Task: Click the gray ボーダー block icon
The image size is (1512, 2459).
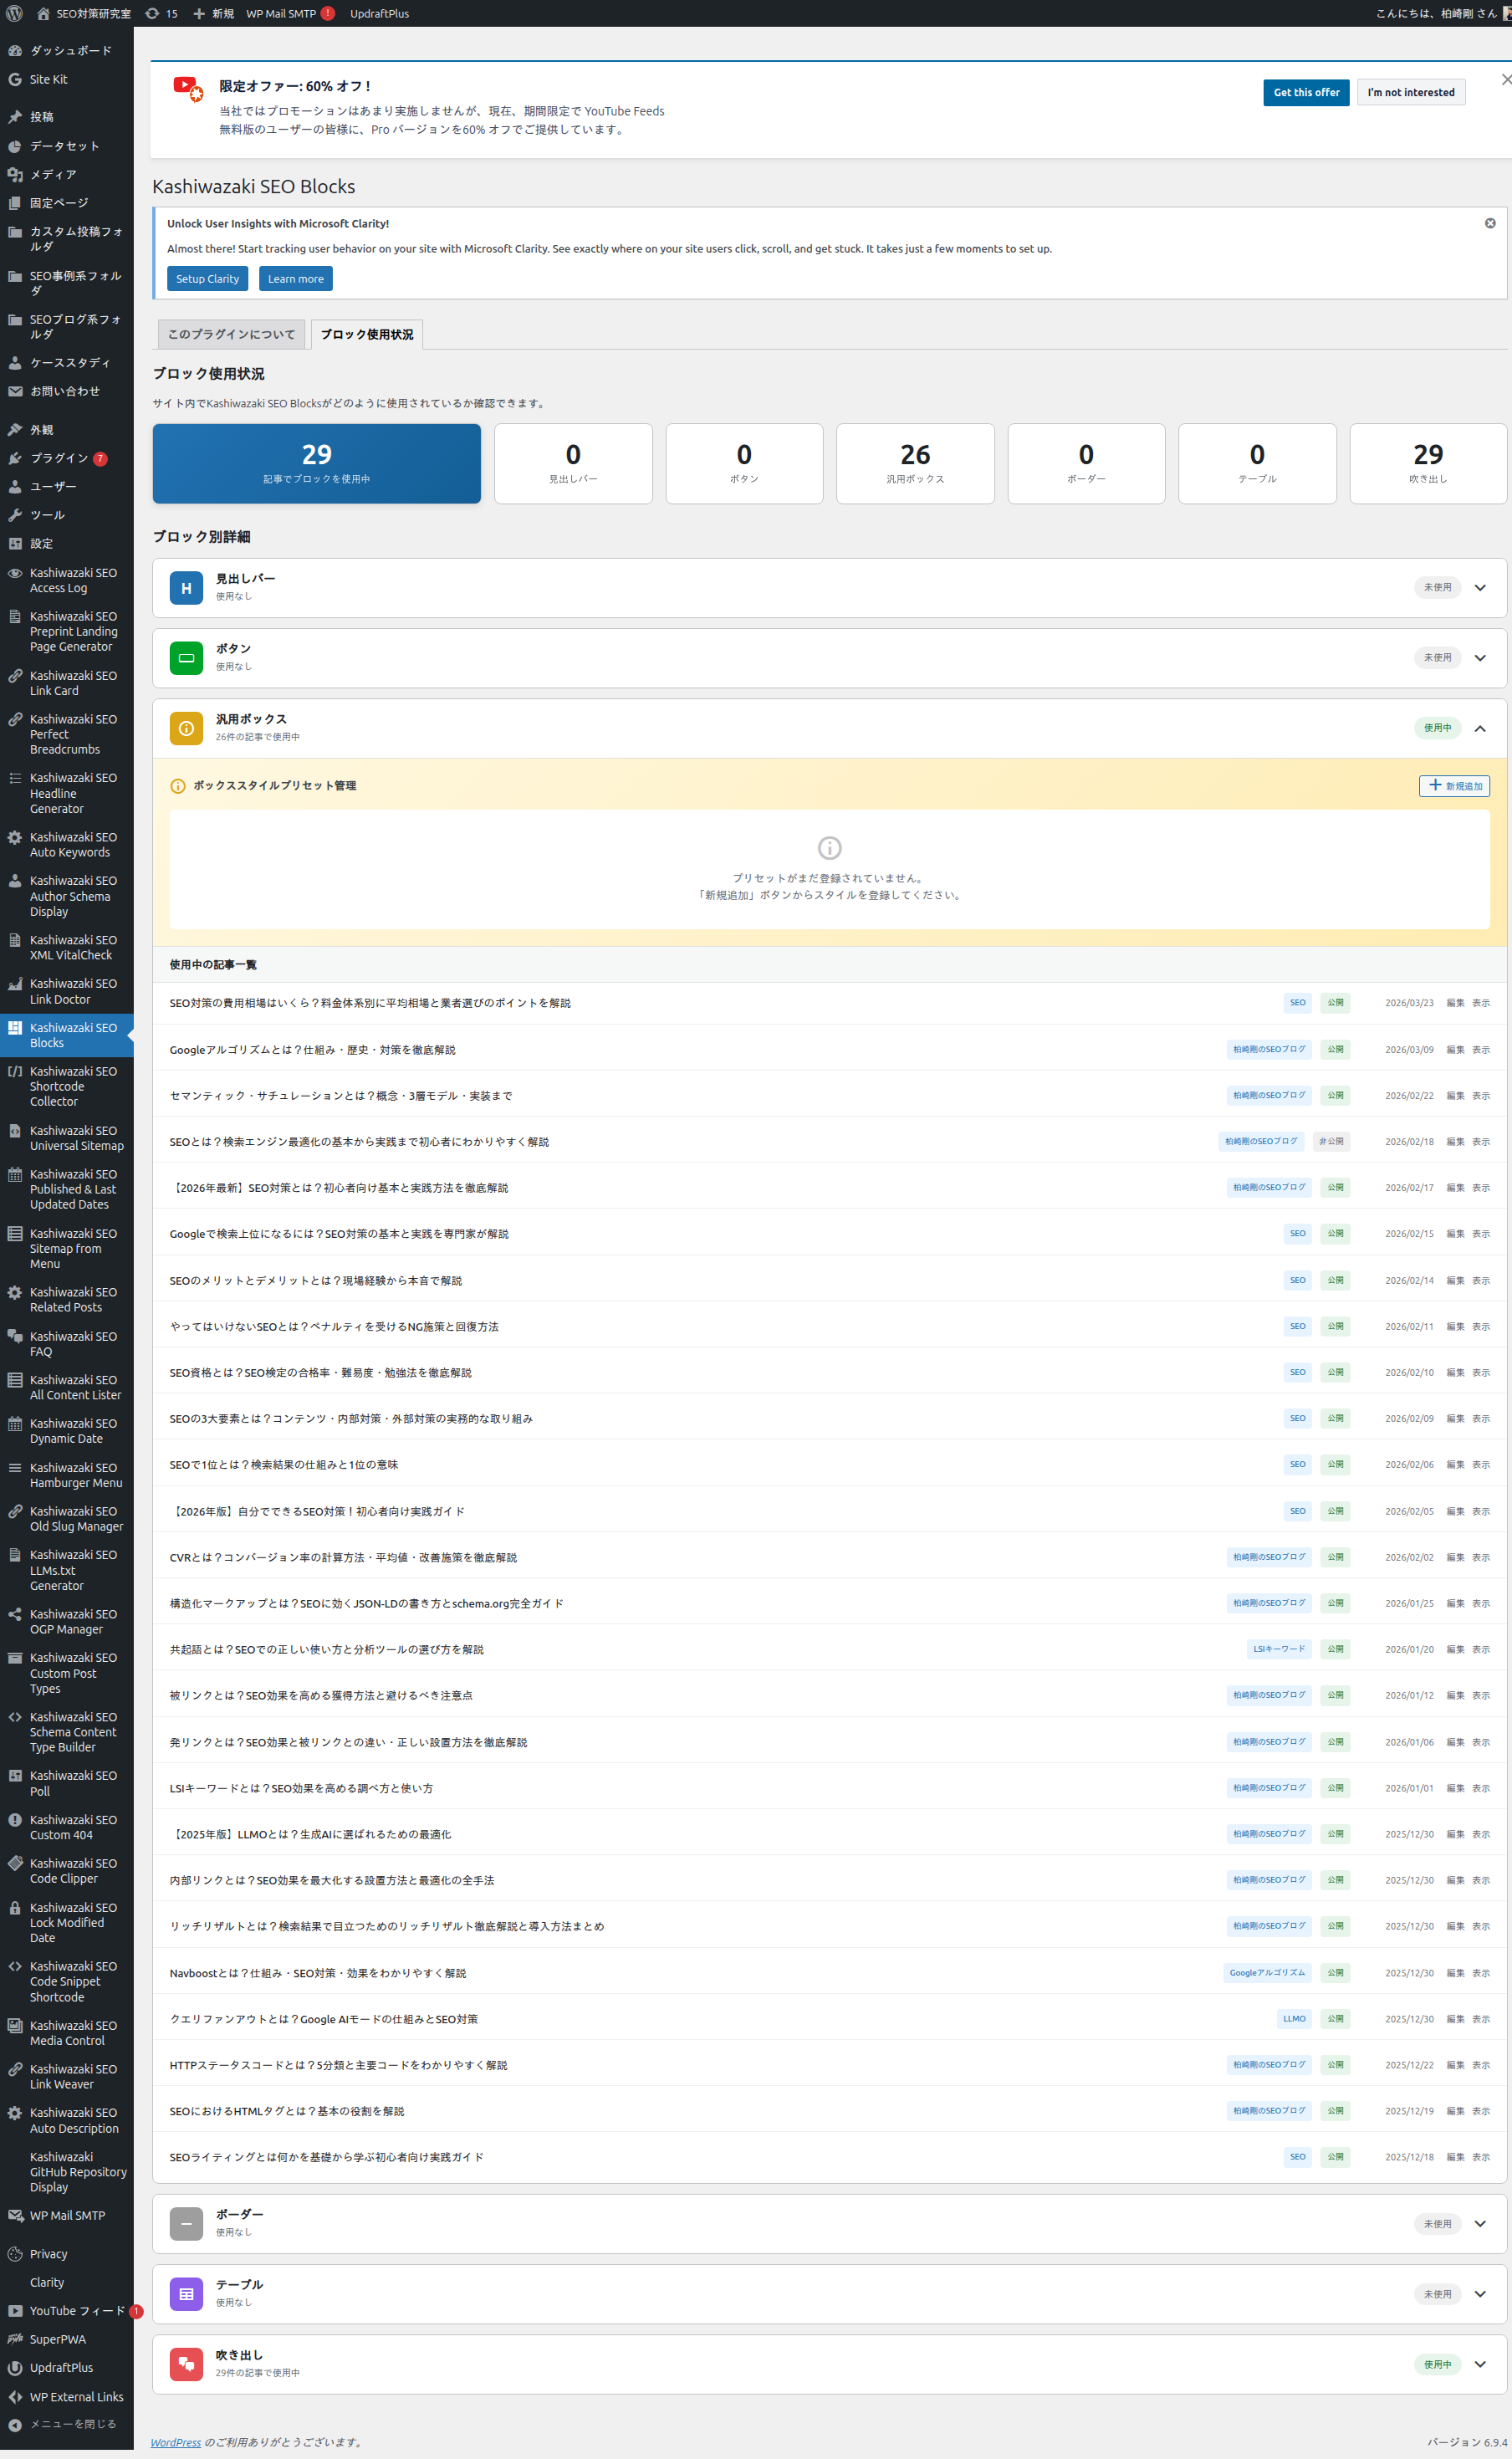Action: point(186,2223)
